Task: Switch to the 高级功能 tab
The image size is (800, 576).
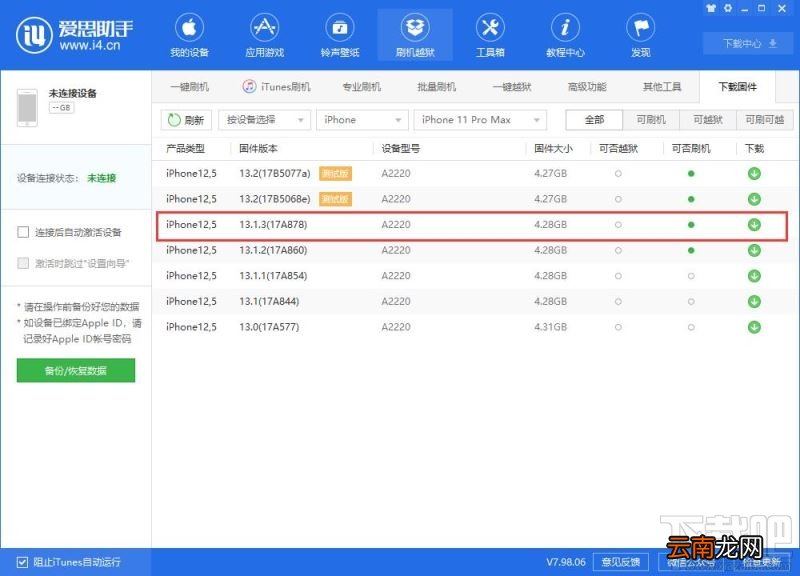Action: [x=587, y=87]
